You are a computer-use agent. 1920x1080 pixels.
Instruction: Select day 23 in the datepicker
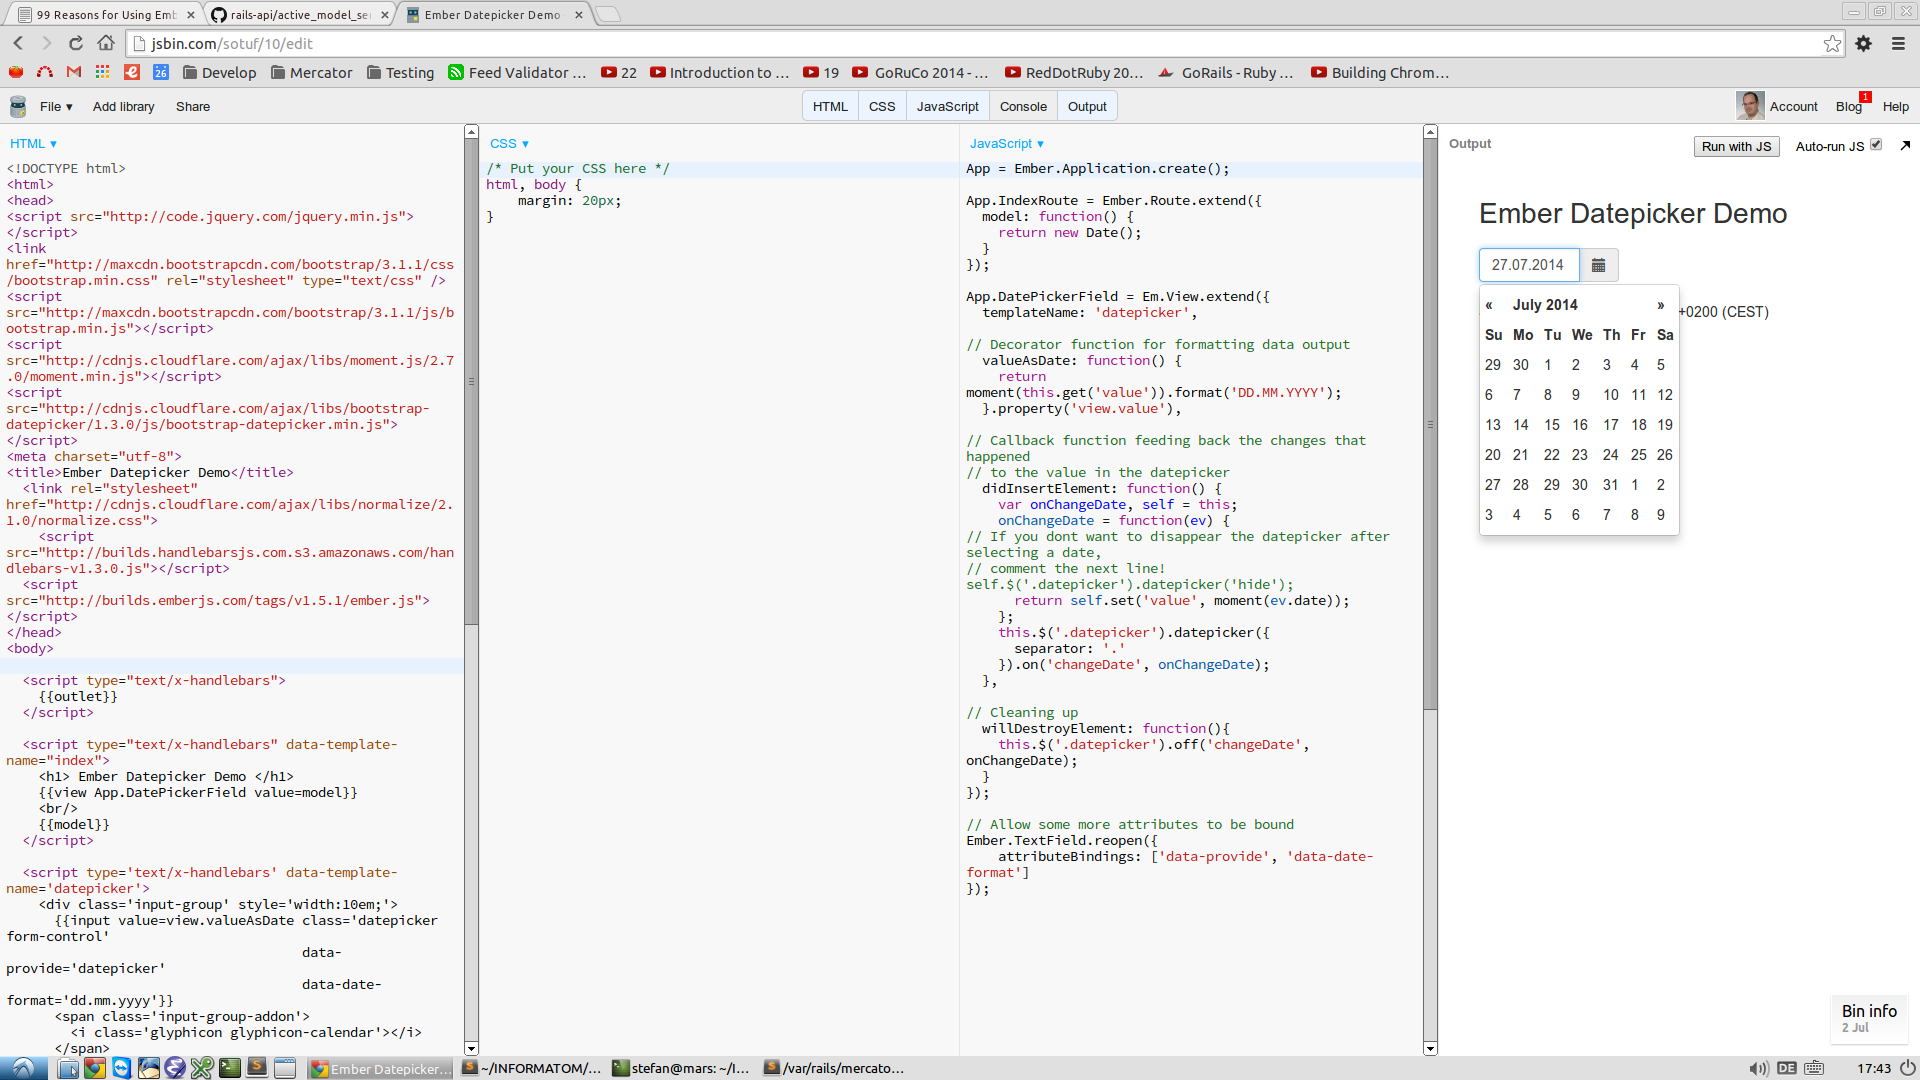(x=1579, y=455)
